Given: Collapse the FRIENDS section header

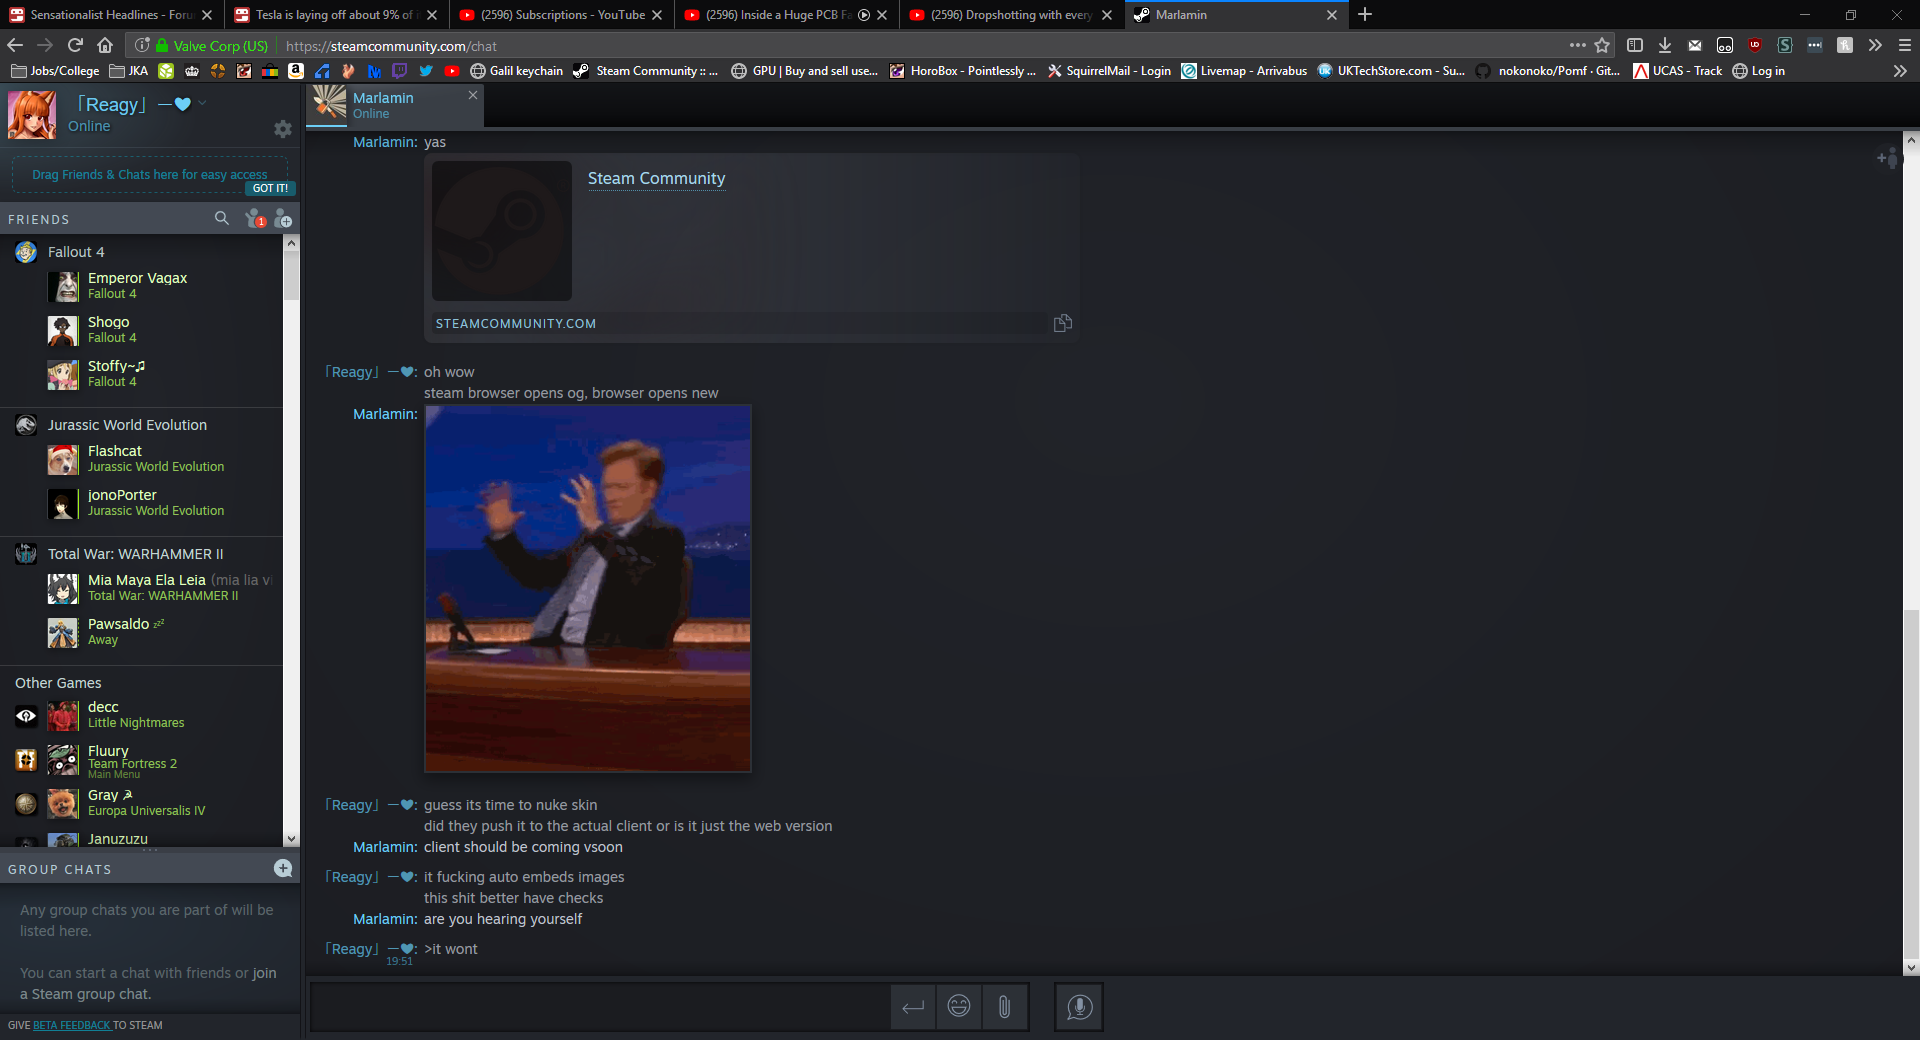Looking at the screenshot, I should (x=39, y=219).
